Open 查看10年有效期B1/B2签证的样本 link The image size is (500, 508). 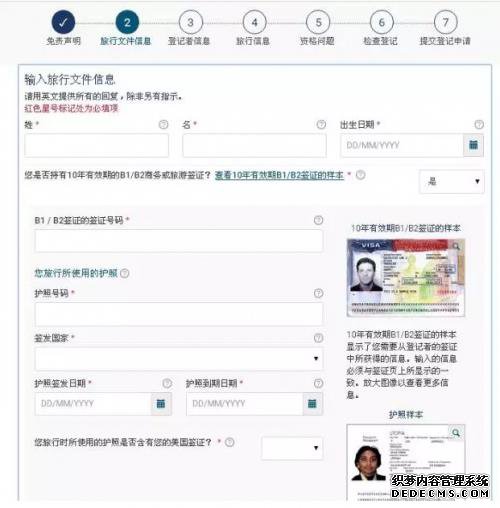click(x=279, y=175)
